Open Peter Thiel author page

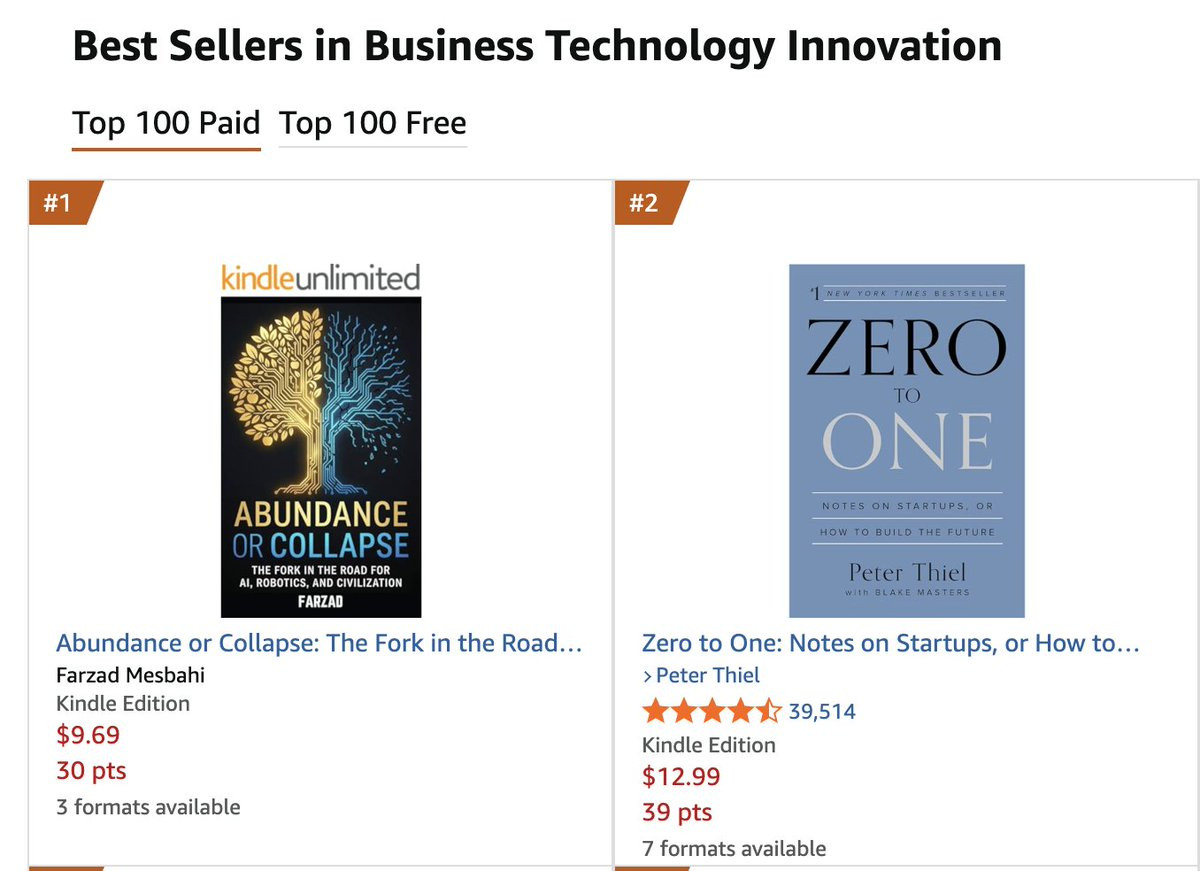pyautogui.click(x=708, y=675)
